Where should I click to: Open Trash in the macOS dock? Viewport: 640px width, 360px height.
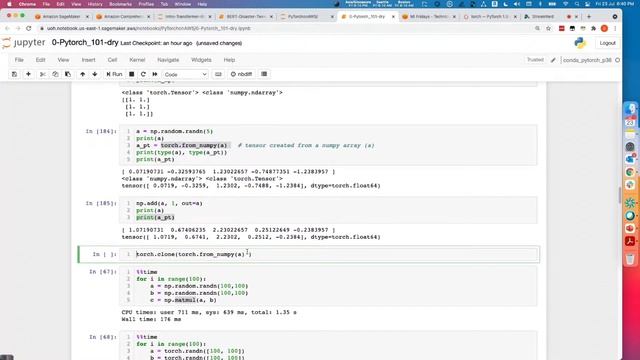coord(630,259)
